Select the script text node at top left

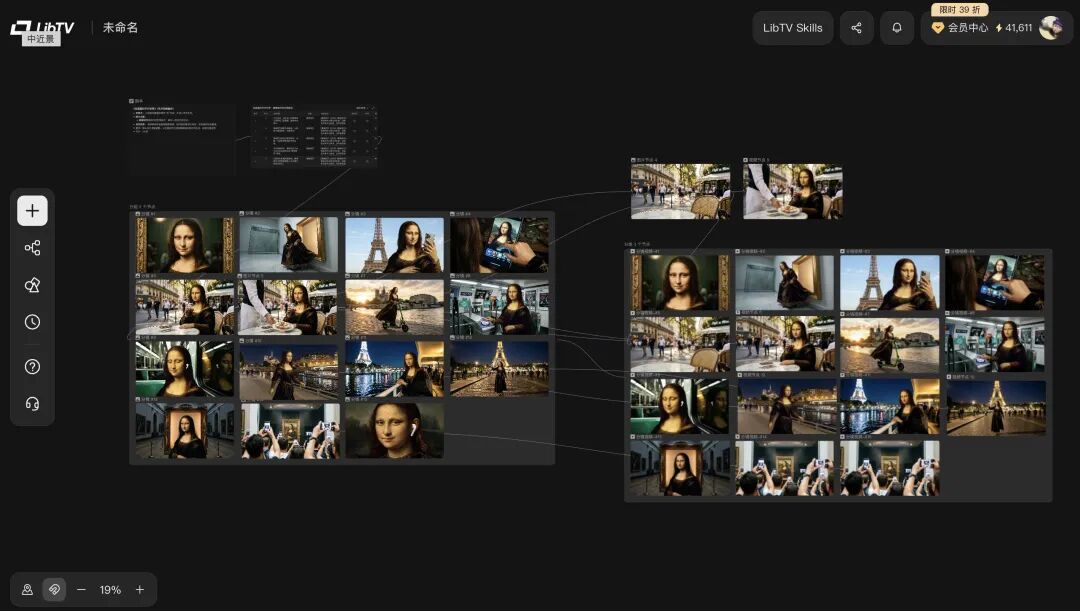click(183, 140)
